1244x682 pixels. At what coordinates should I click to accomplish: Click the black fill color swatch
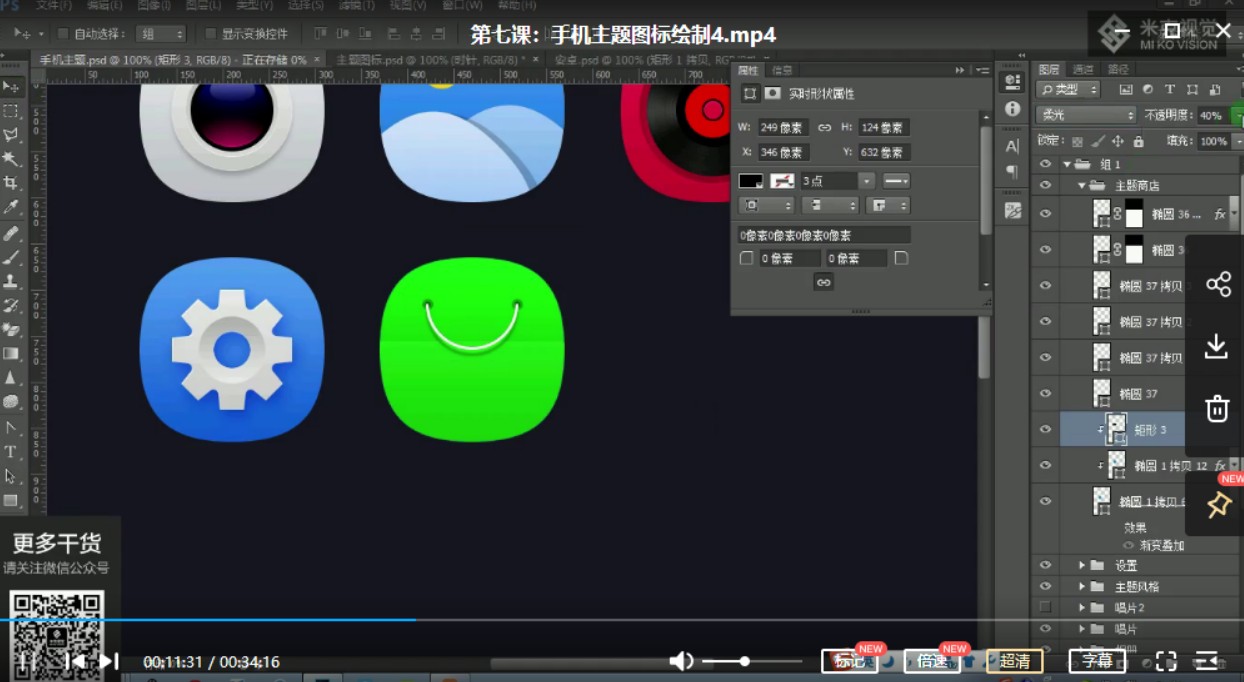[750, 181]
